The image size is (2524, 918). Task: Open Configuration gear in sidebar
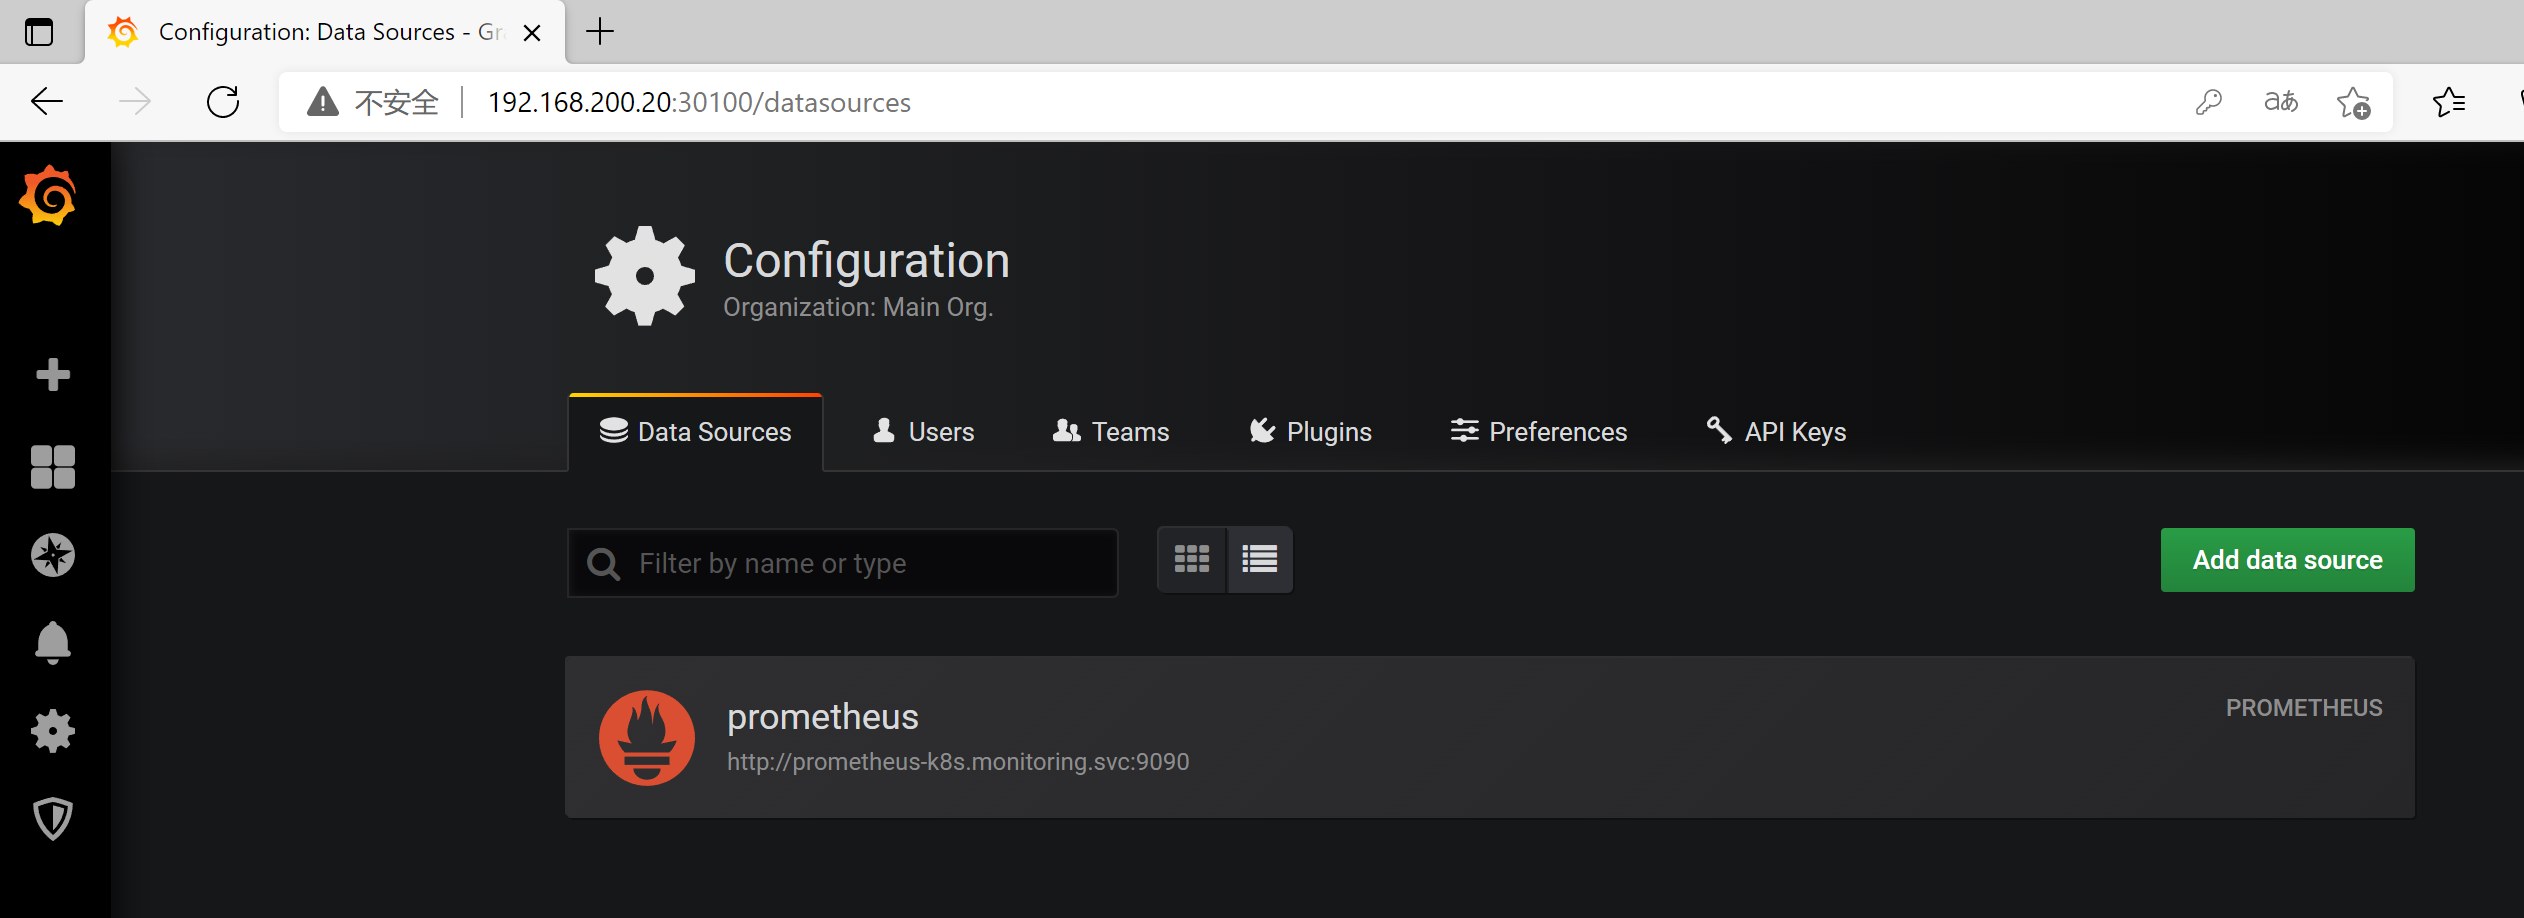pyautogui.click(x=52, y=731)
